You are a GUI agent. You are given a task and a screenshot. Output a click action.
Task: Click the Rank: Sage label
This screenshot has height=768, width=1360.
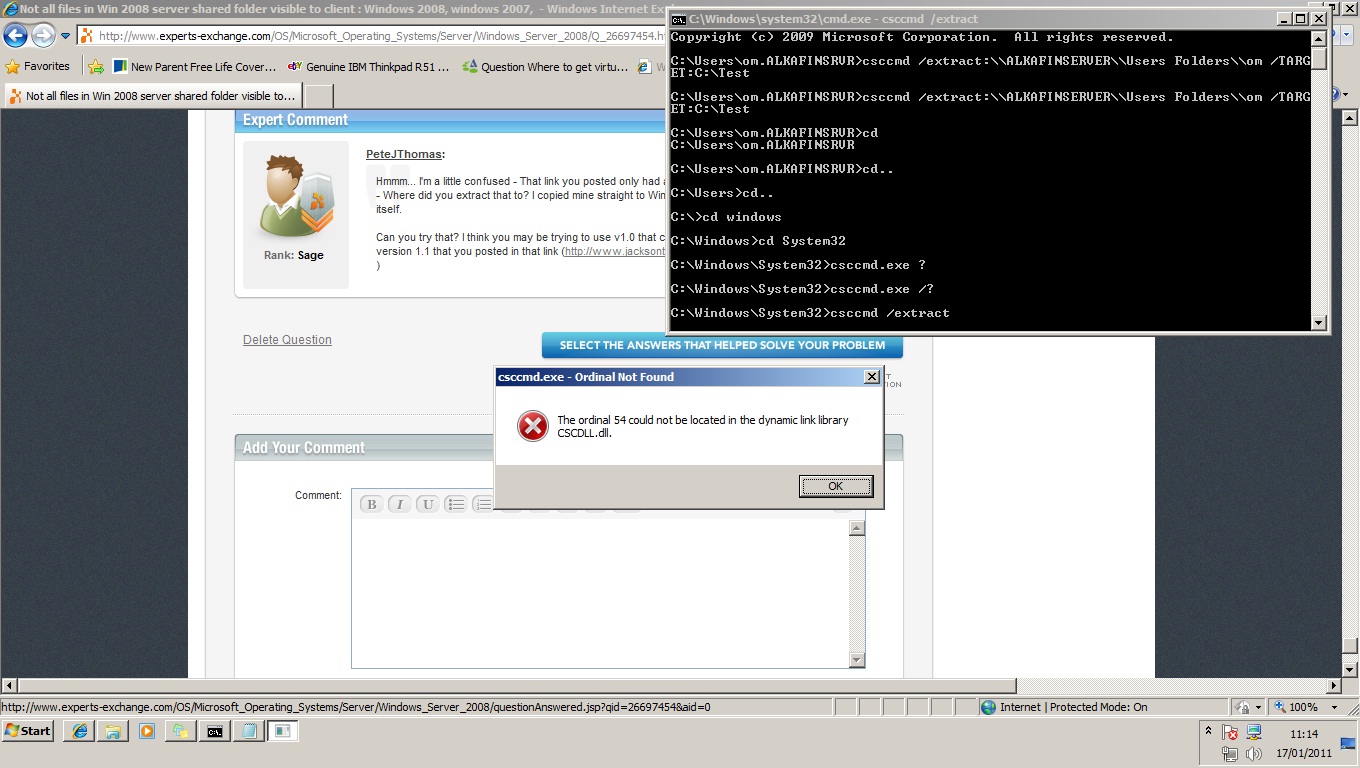coord(294,255)
